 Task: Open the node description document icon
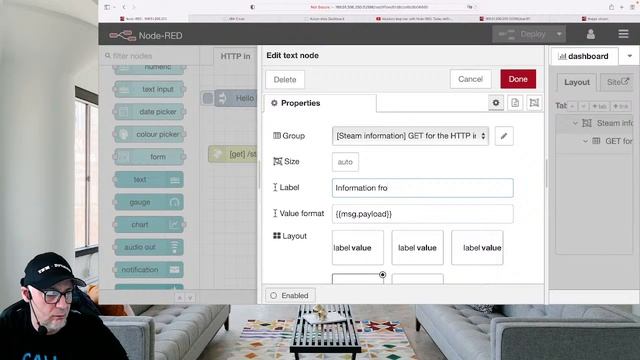[x=515, y=103]
